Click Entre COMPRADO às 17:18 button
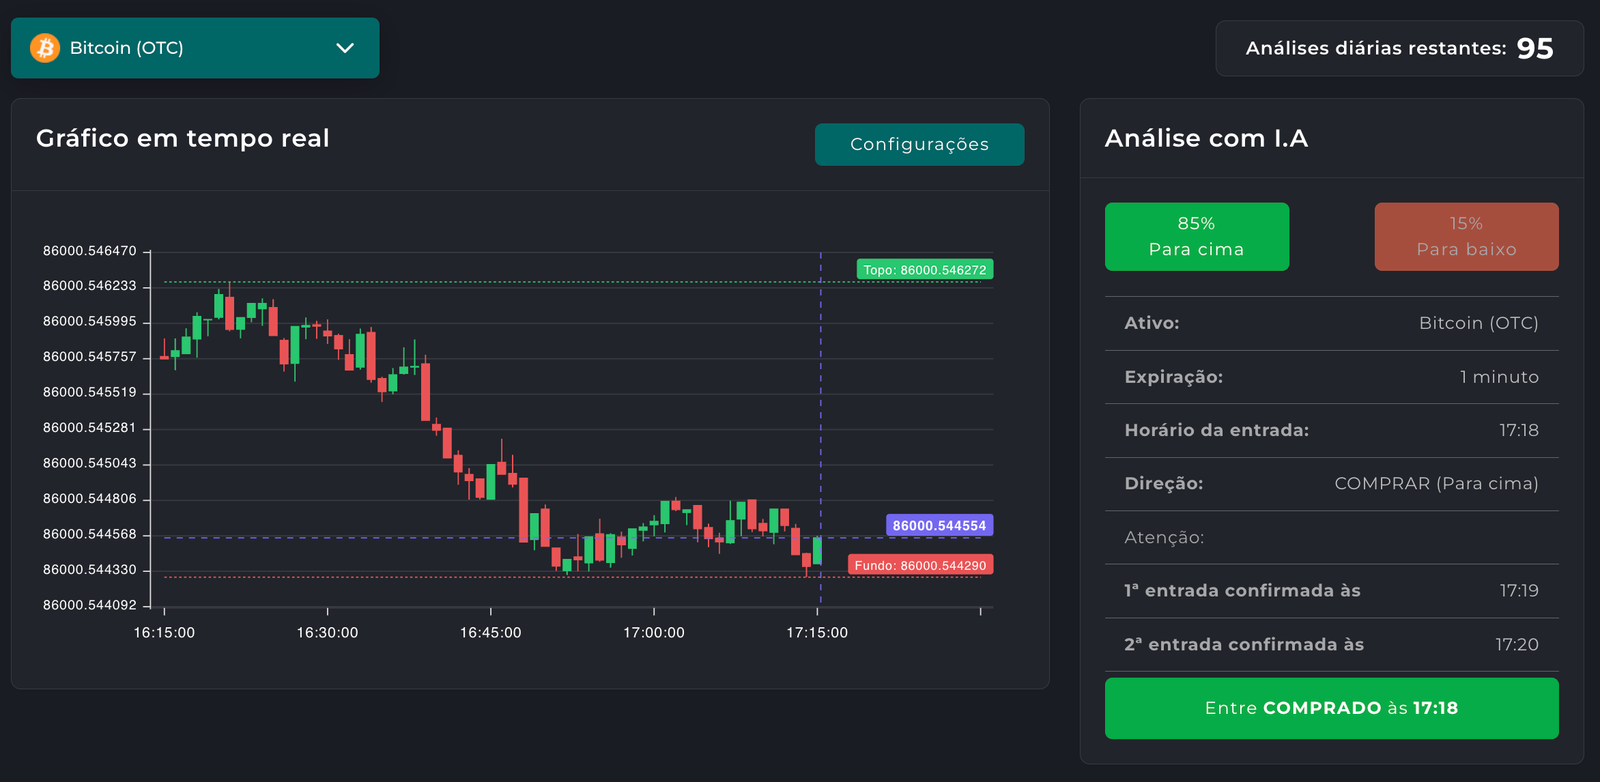Screen dimensions: 1600x782 tap(1331, 708)
